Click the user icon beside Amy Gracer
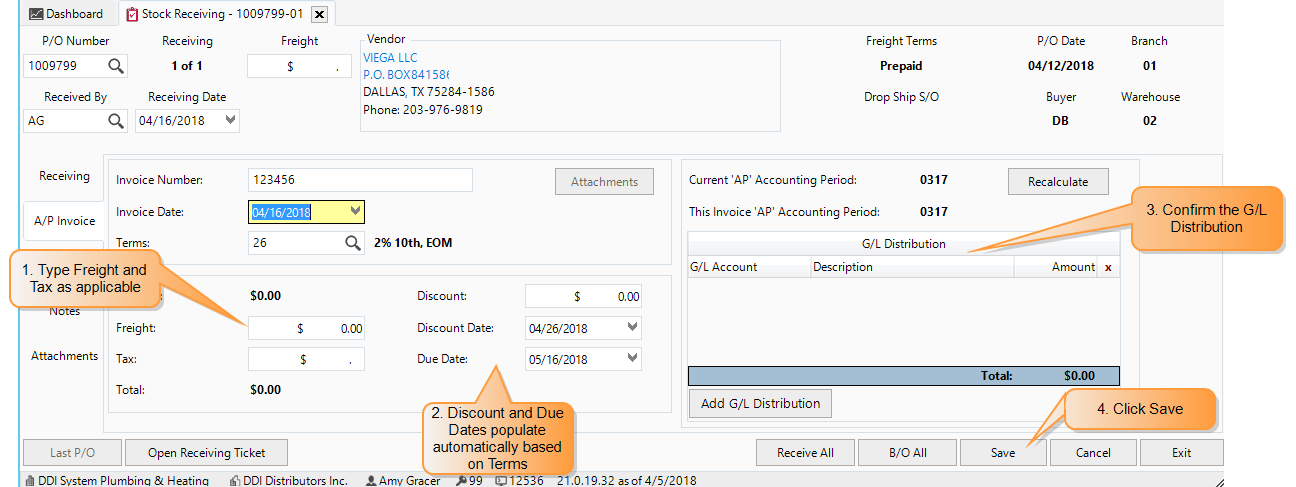1296x487 pixels. [372, 481]
